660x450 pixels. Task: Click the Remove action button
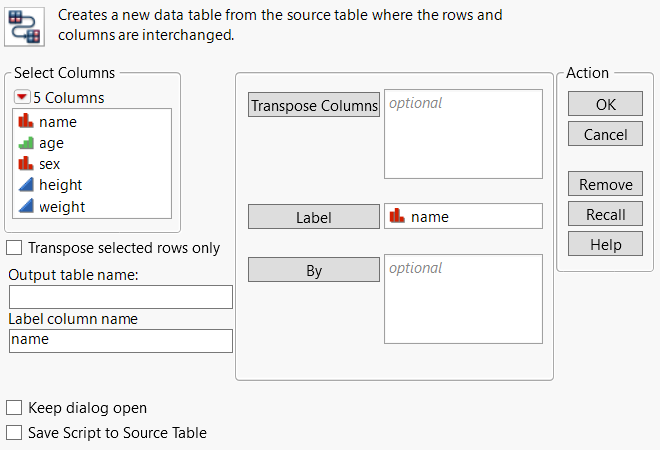pyautogui.click(x=605, y=185)
